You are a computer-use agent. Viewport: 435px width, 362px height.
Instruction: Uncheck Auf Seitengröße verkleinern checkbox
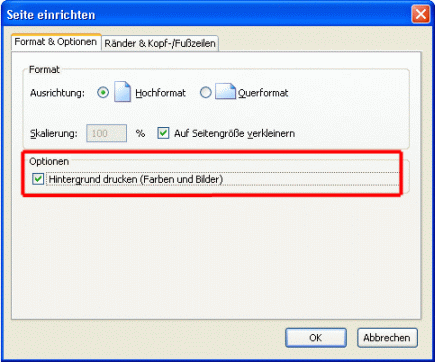tap(163, 133)
